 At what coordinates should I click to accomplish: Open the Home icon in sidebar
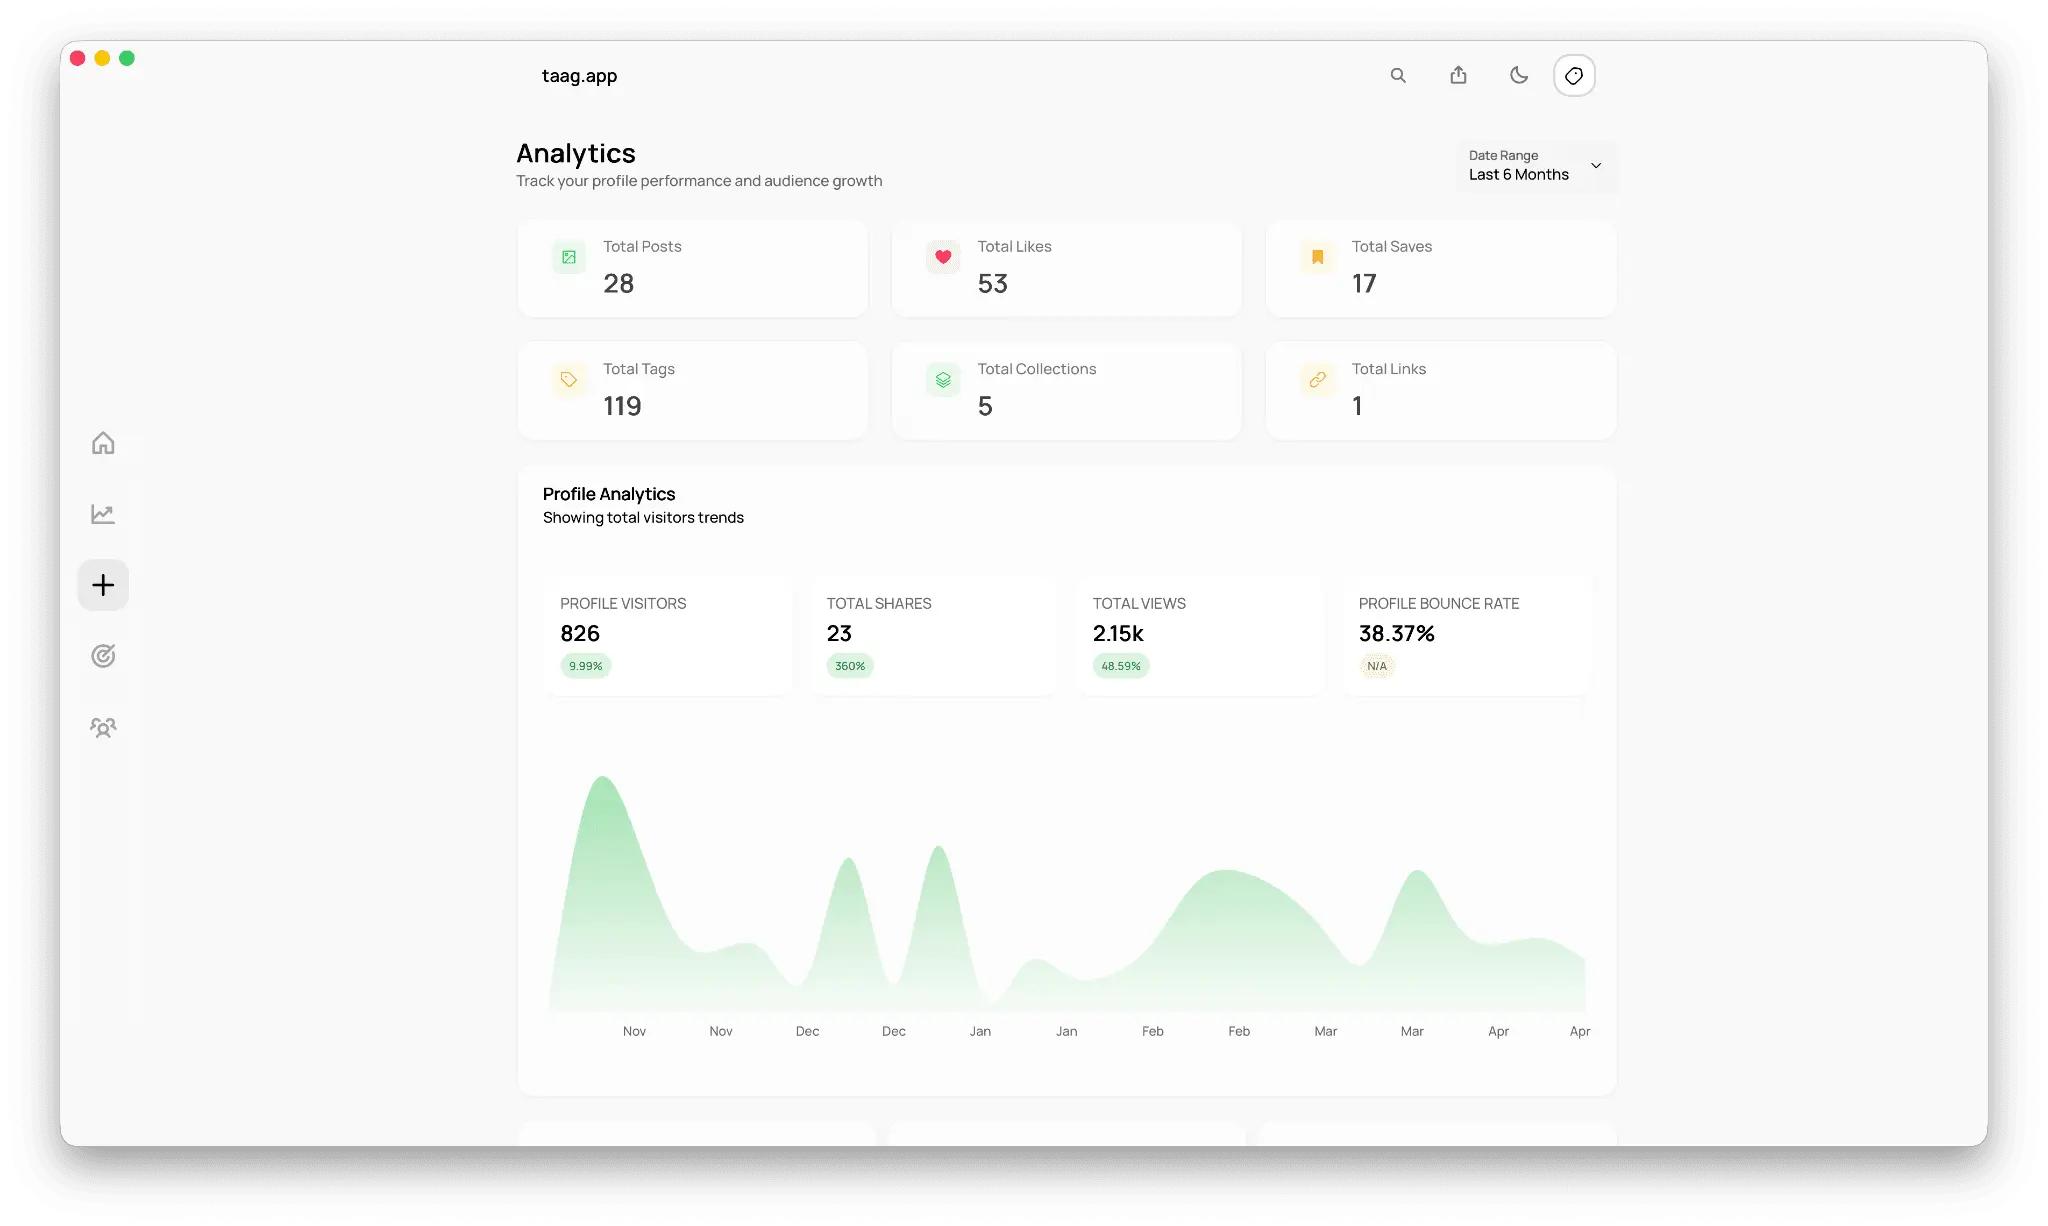point(103,443)
